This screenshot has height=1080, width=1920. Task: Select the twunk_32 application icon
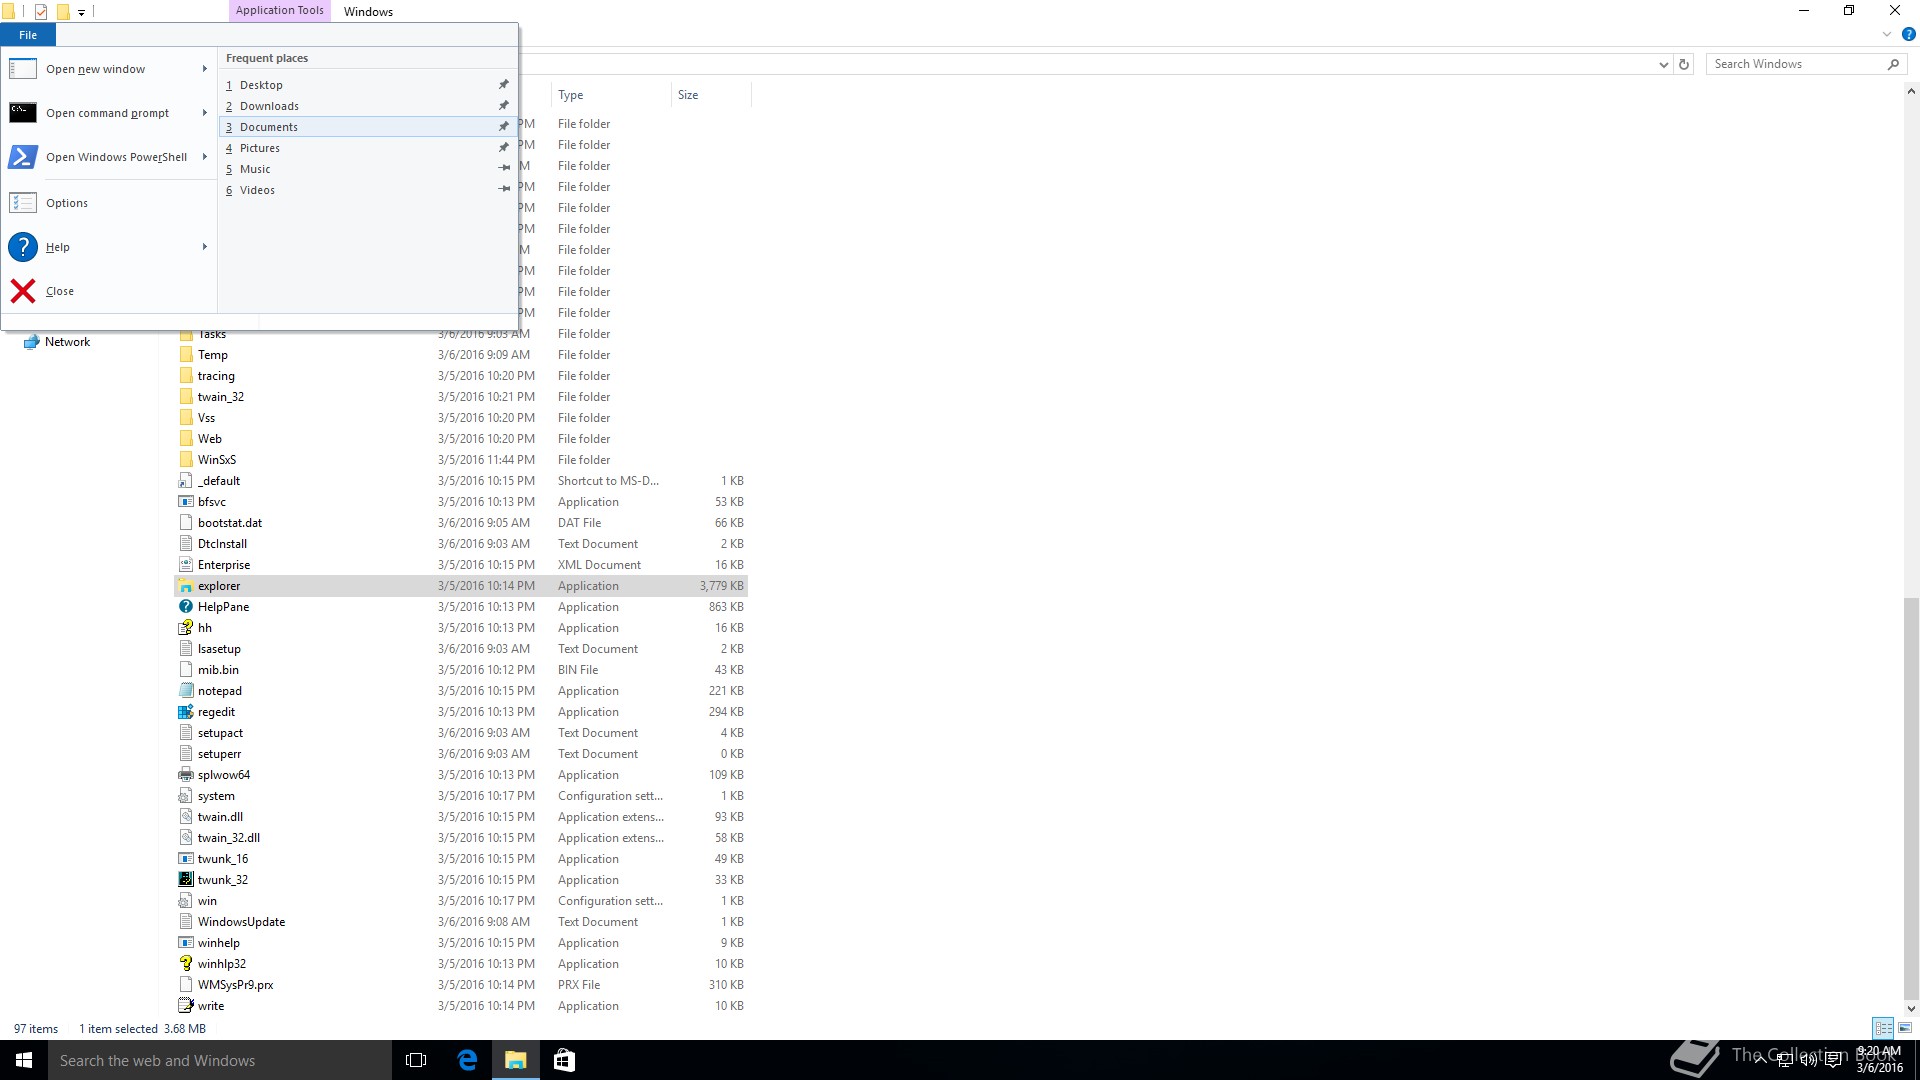pos(185,880)
